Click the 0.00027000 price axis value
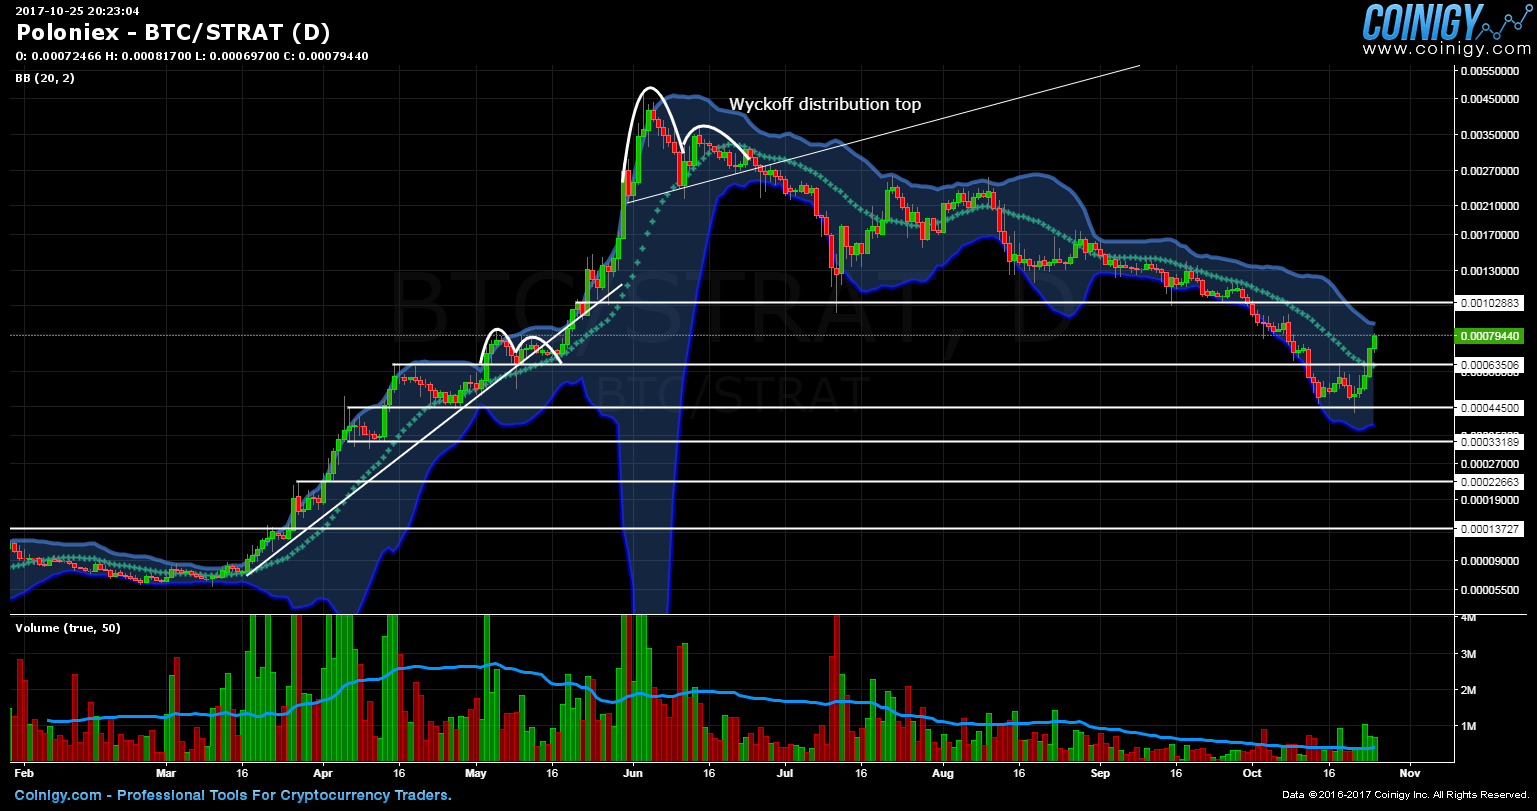Image resolution: width=1537 pixels, height=811 pixels. coord(1490,464)
